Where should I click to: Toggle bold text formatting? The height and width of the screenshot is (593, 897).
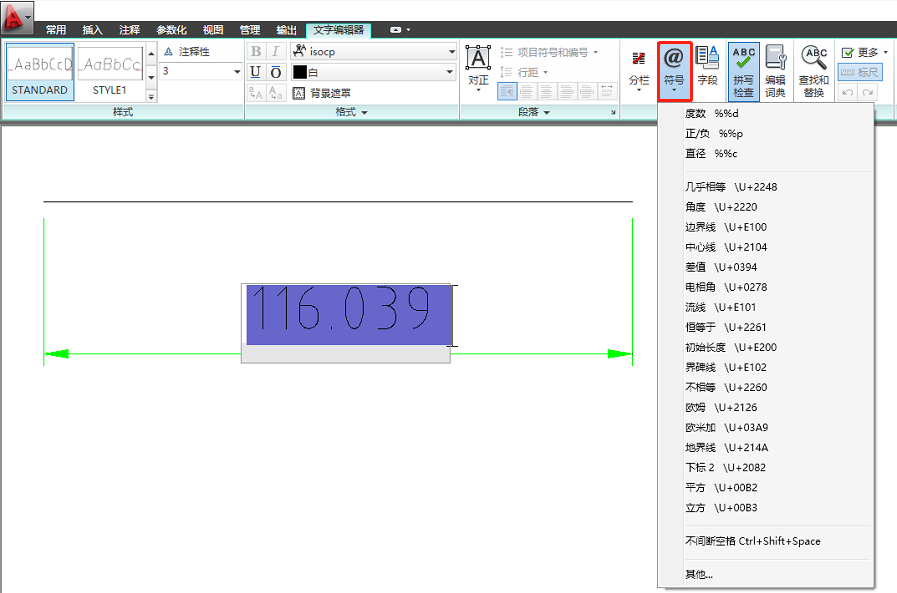pos(256,51)
